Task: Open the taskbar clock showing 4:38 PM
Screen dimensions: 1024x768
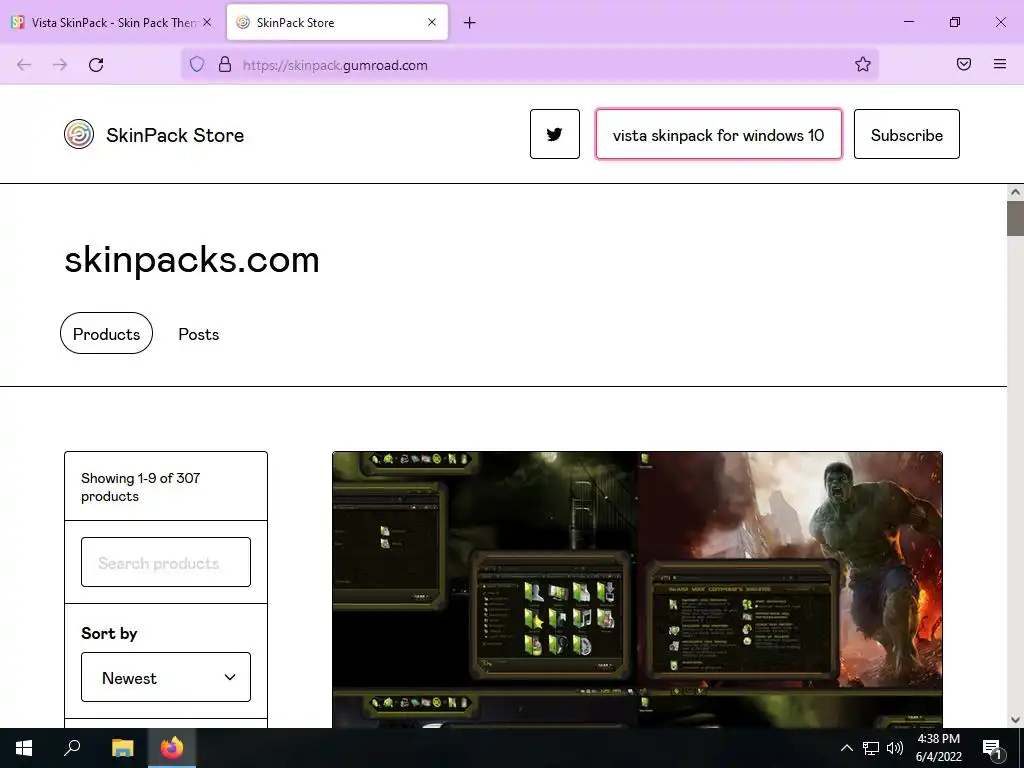Action: click(x=938, y=748)
